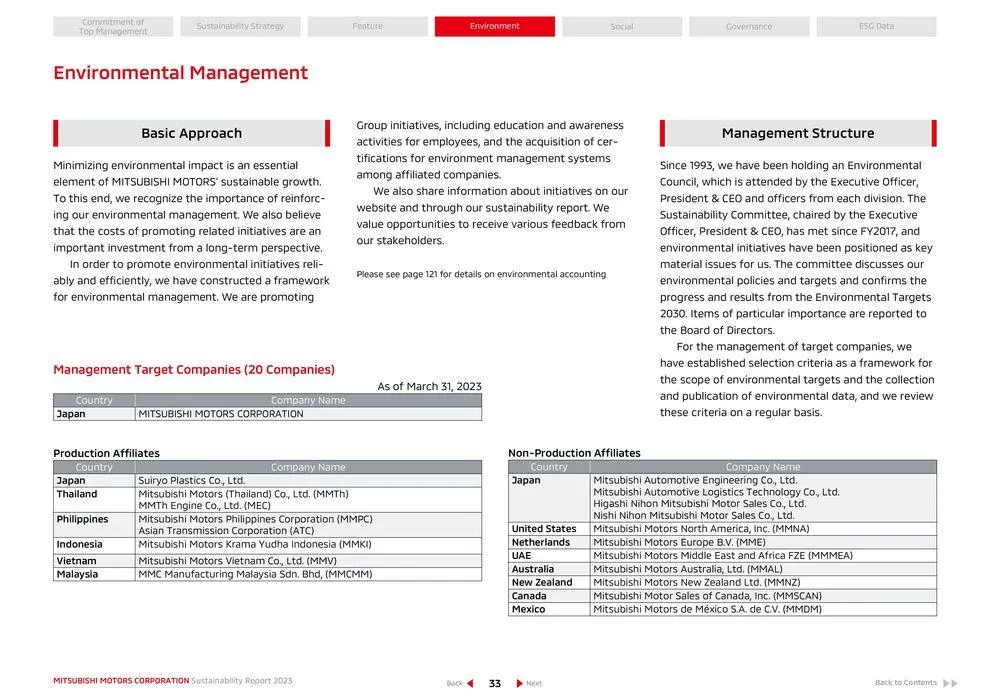990x700 pixels.
Task: Click the red Back arrow icon
Action: click(470, 683)
